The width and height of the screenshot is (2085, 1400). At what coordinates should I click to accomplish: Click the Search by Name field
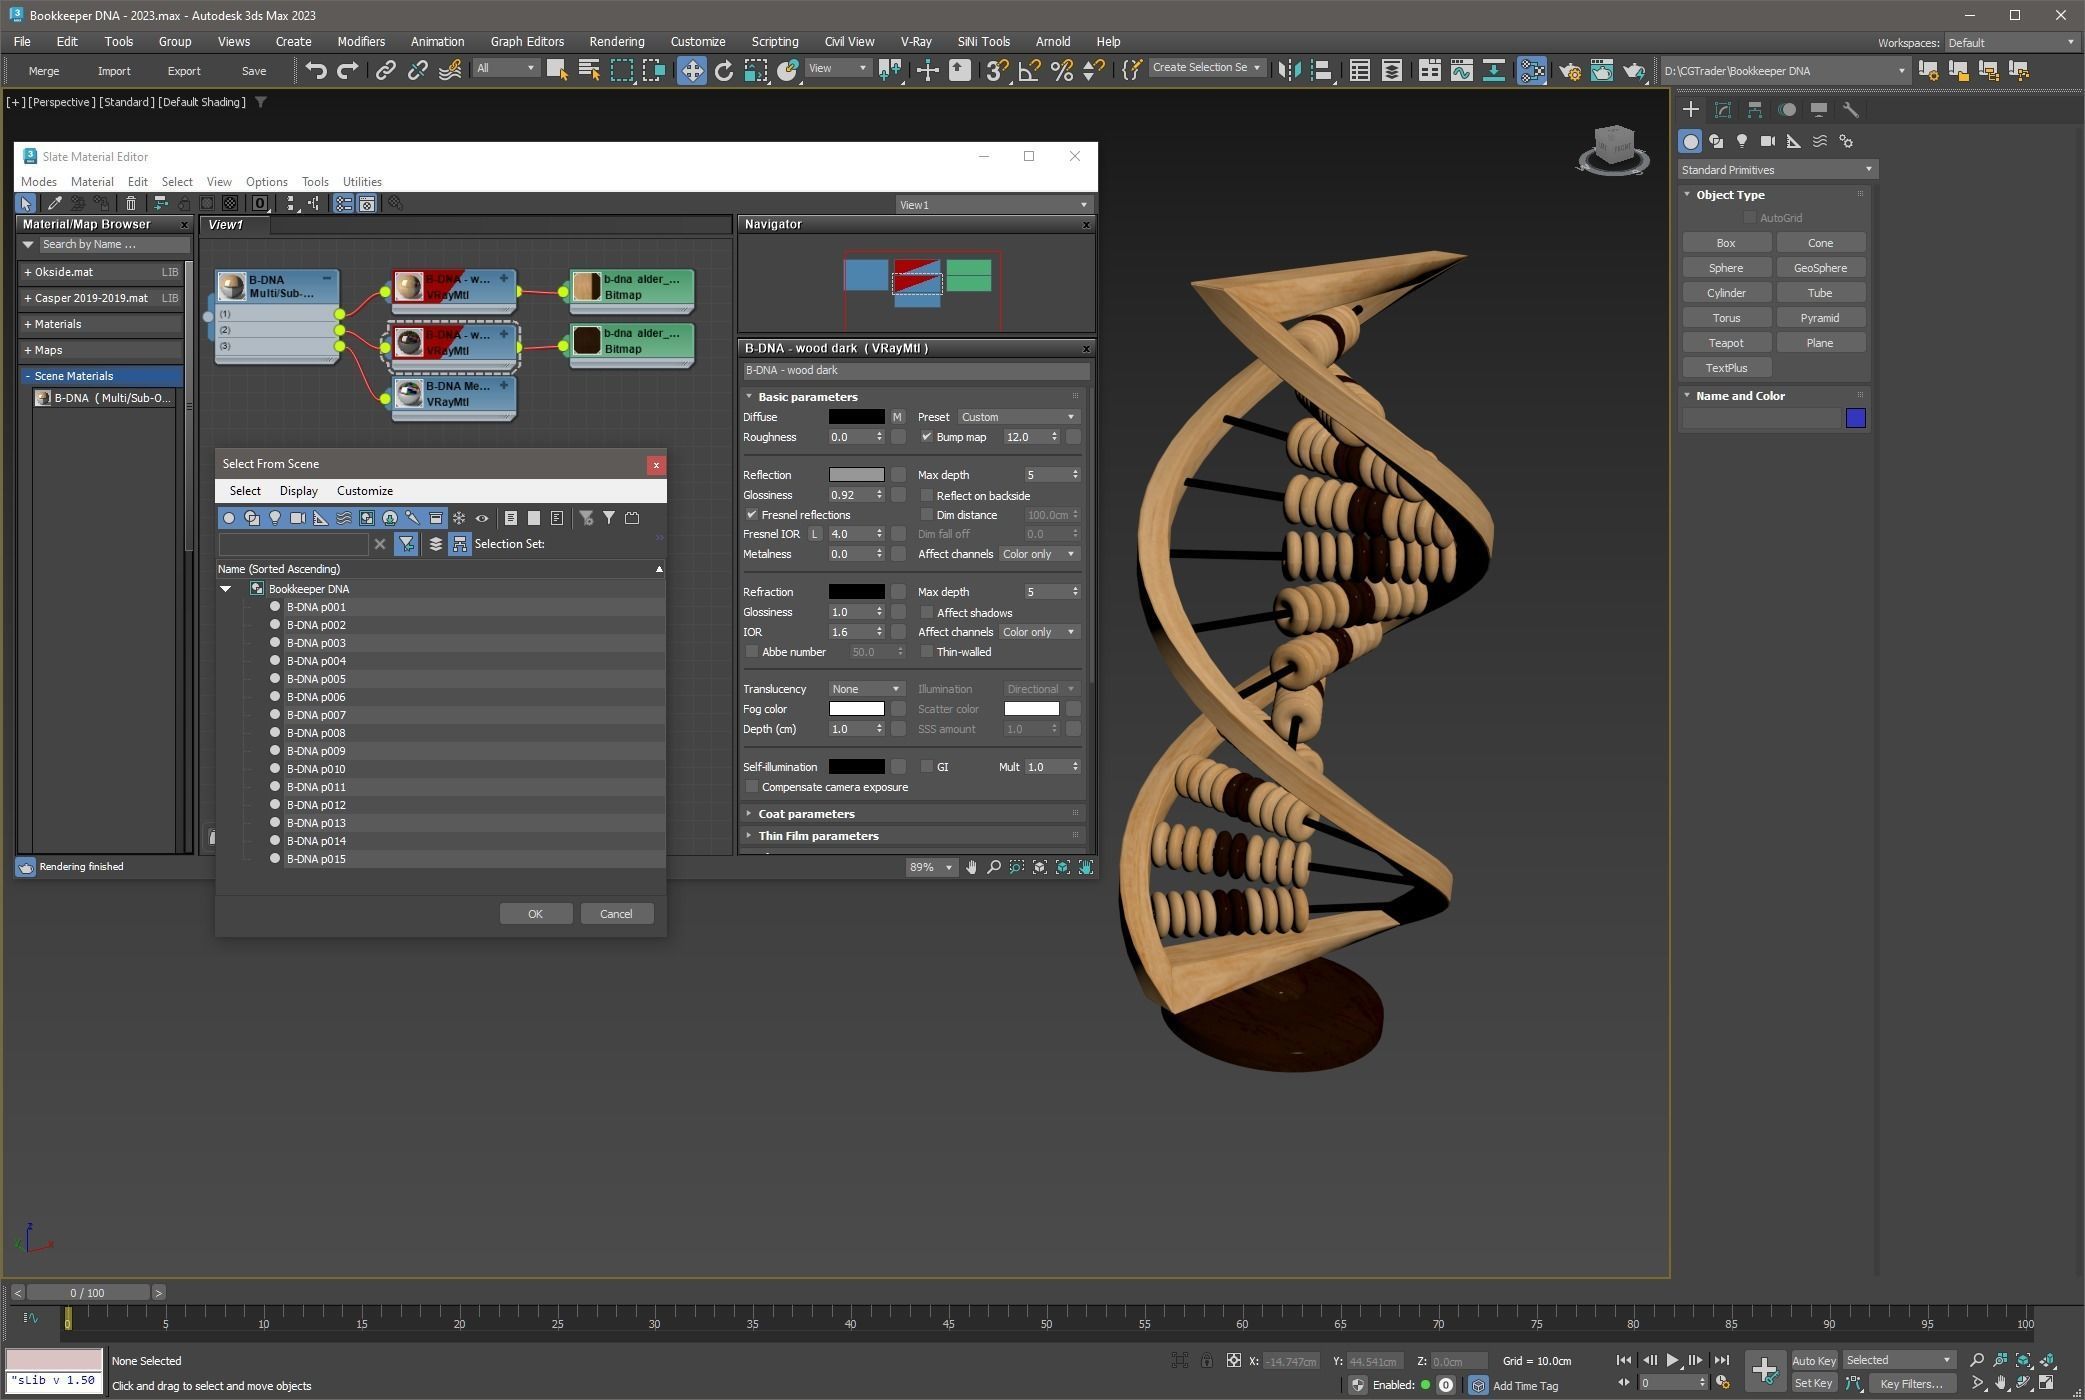113,244
